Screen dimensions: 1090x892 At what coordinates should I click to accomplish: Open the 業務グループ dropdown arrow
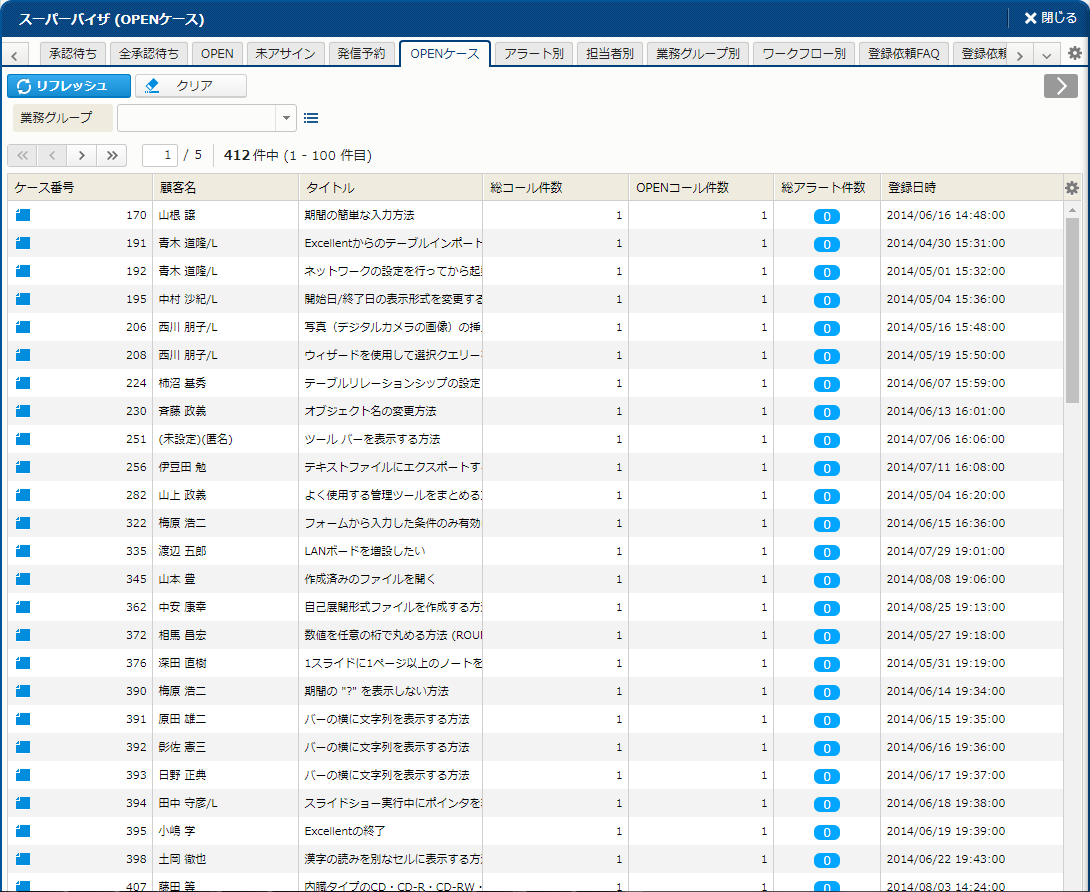pos(287,118)
